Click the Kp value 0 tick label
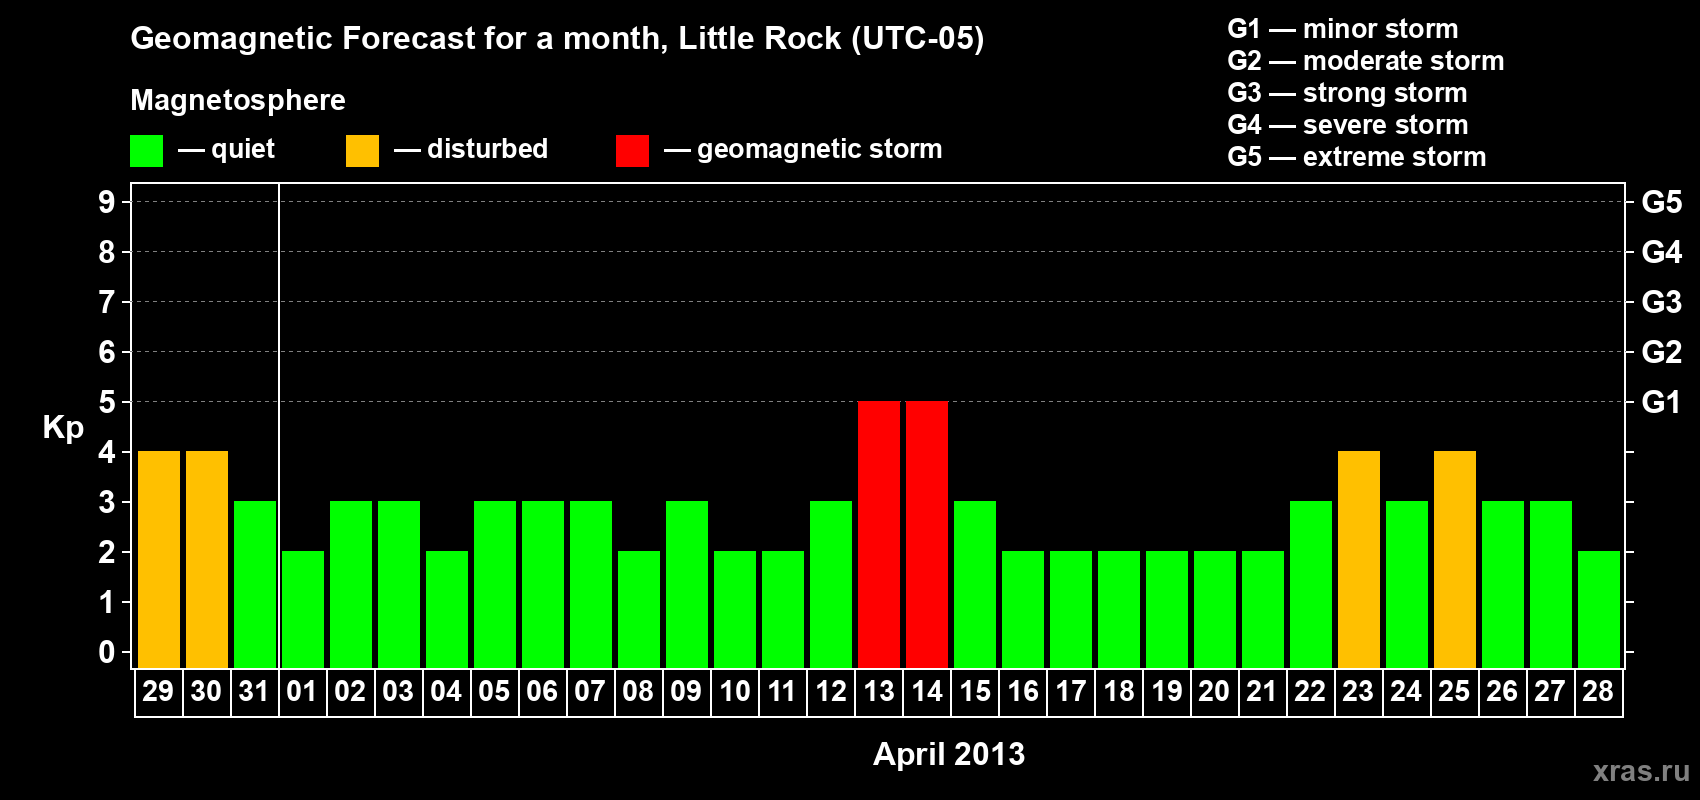The image size is (1700, 800). 107,652
